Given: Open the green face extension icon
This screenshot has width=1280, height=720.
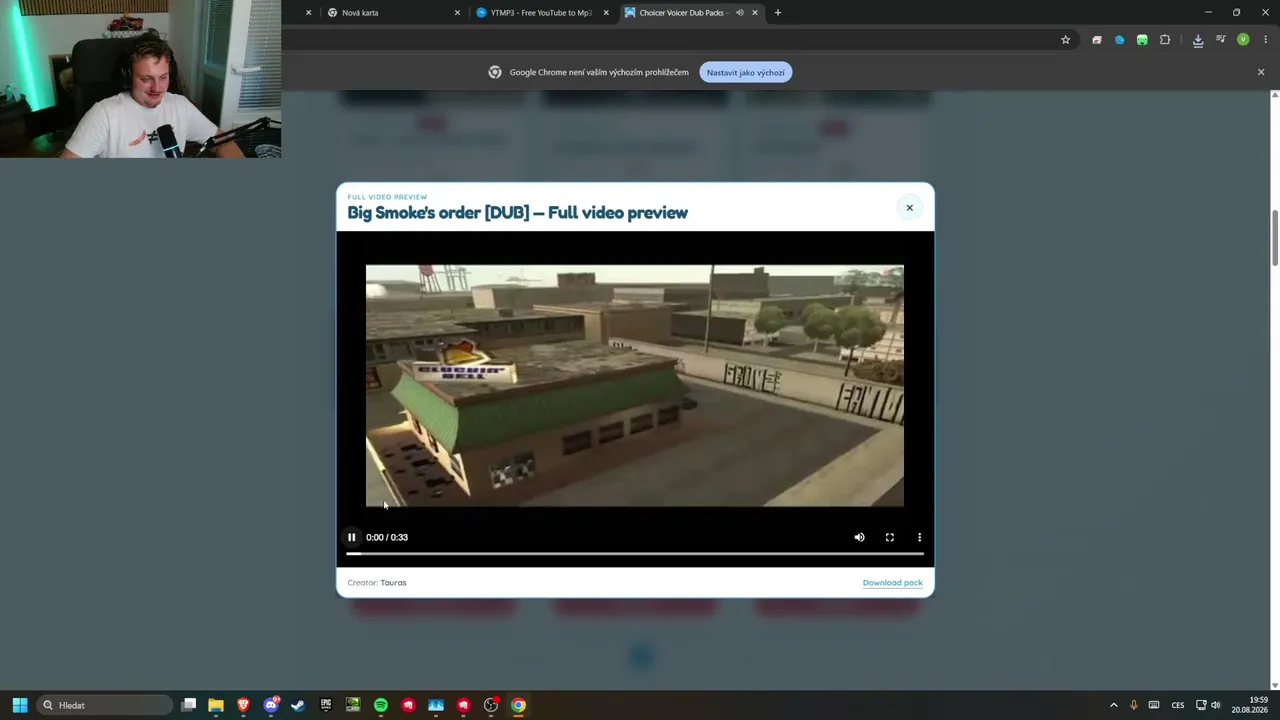Looking at the screenshot, I should tap(1142, 40).
